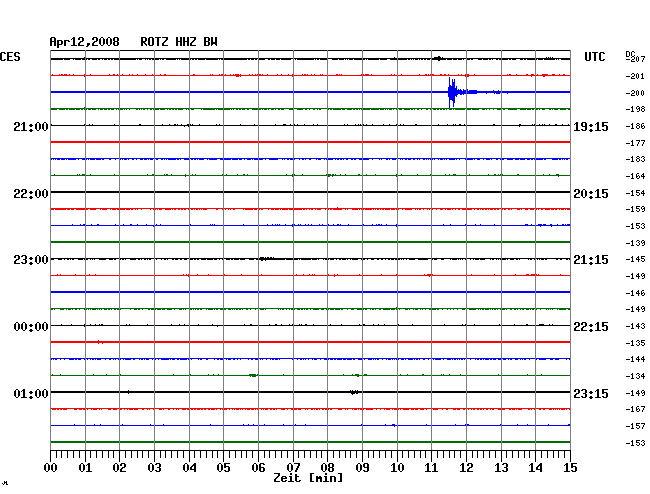Image resolution: width=650 pixels, height=494 pixels.
Task: Click the DC offset value -134
Action: tap(635, 376)
